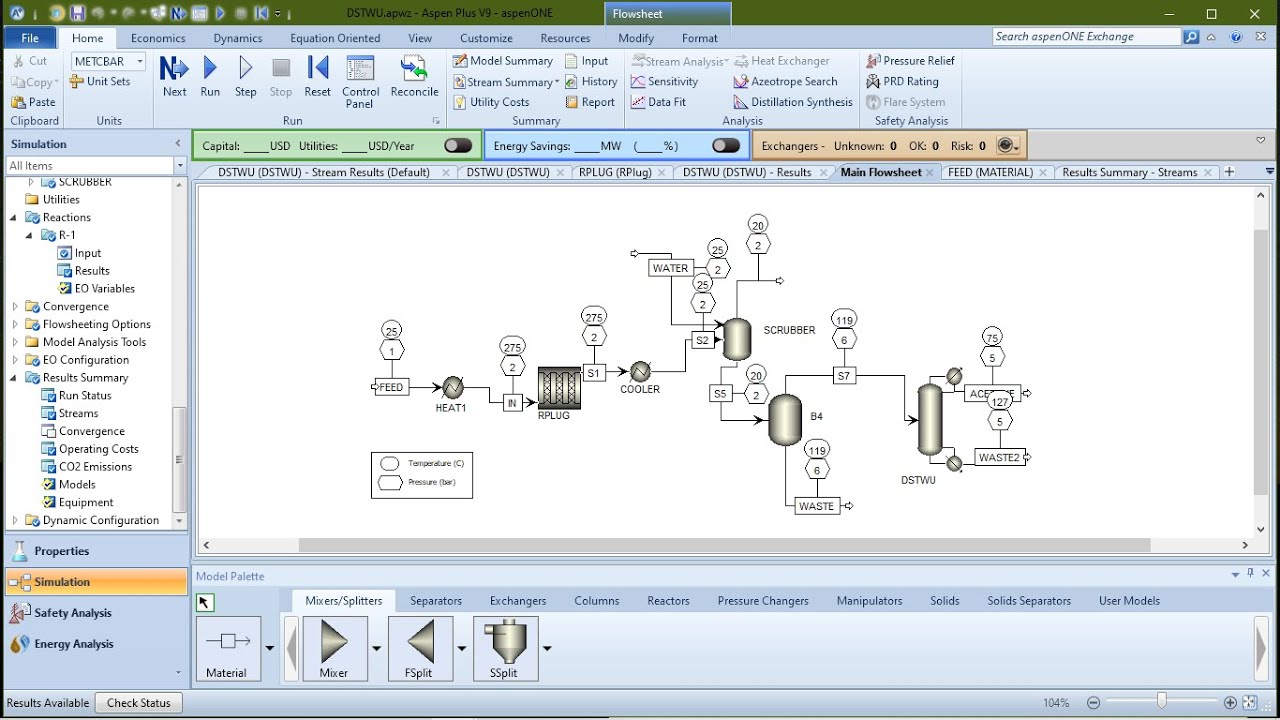
Task: Click the Next run button
Action: point(174,77)
